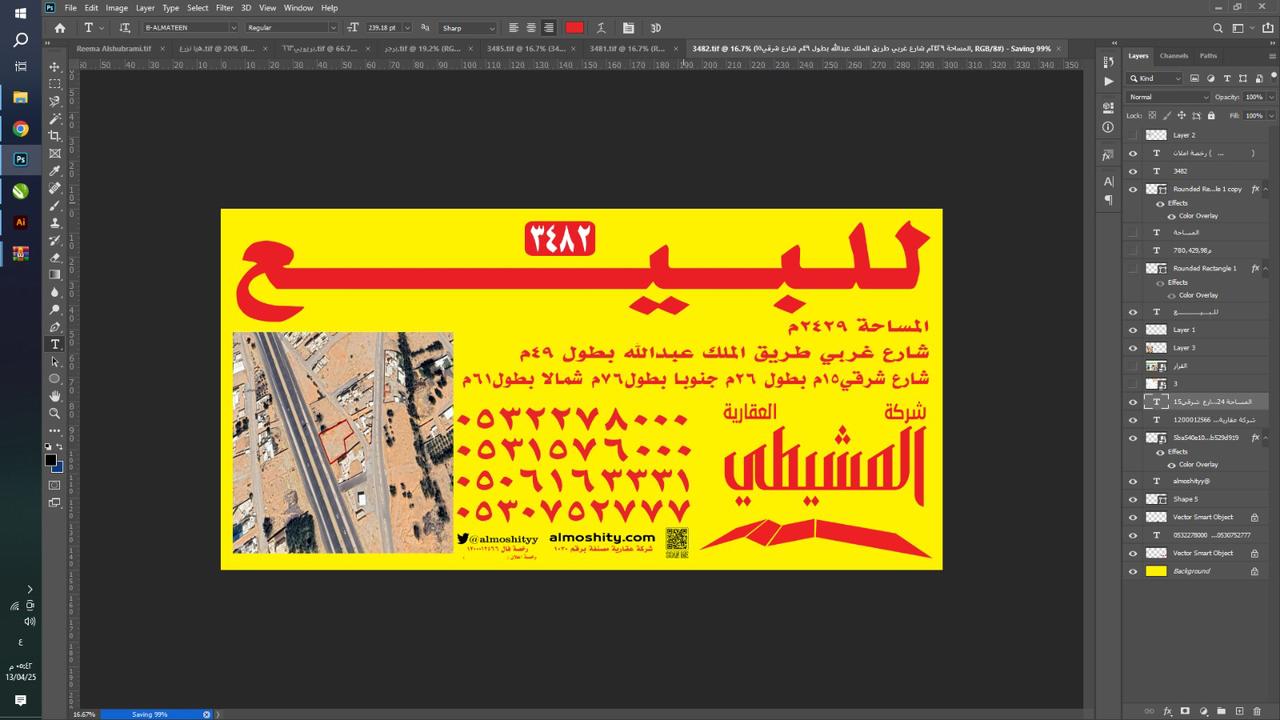Screen dimensions: 1280x720
Task: Hide the 3482 text layer
Action: [1133, 171]
